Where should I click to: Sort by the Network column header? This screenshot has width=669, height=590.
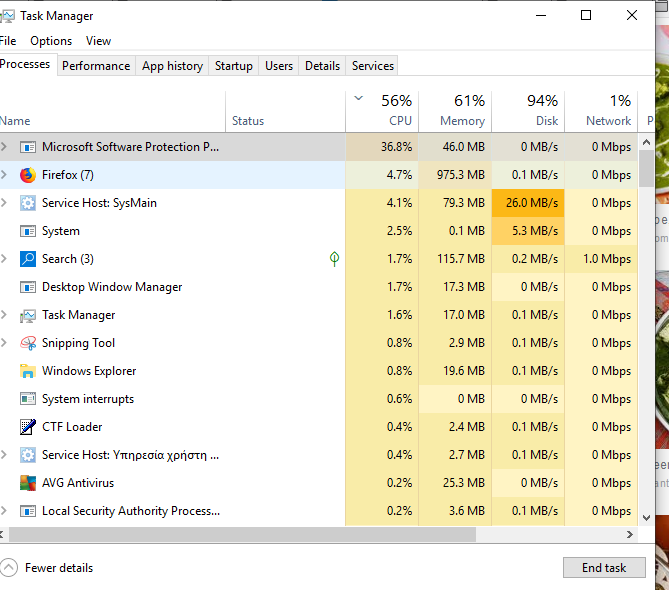(x=601, y=112)
